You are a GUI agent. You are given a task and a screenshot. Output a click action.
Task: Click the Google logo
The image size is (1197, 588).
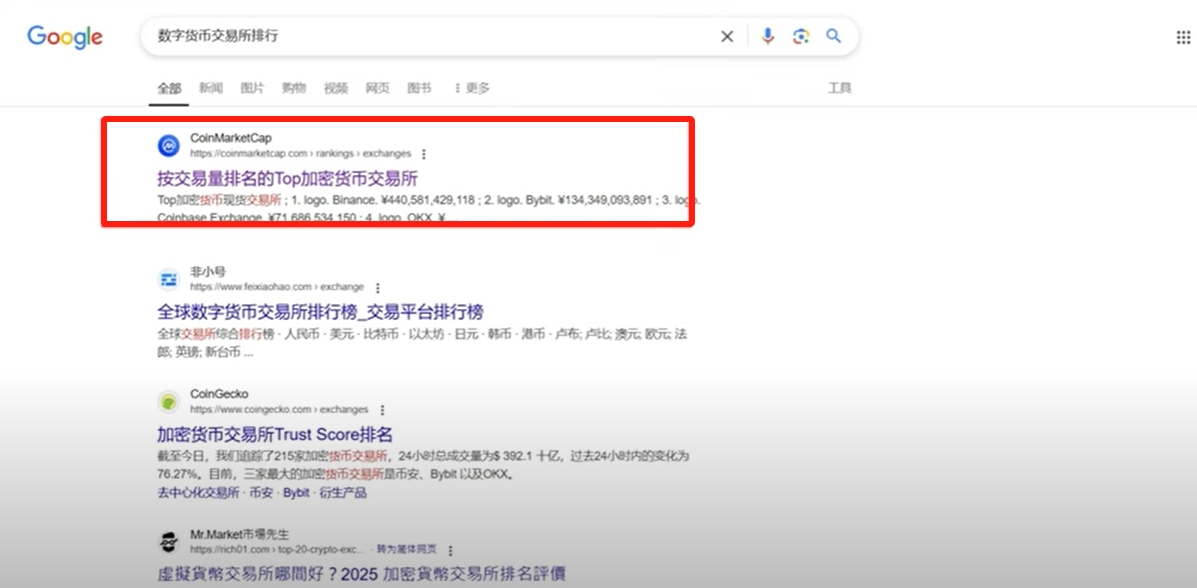pyautogui.click(x=65, y=37)
